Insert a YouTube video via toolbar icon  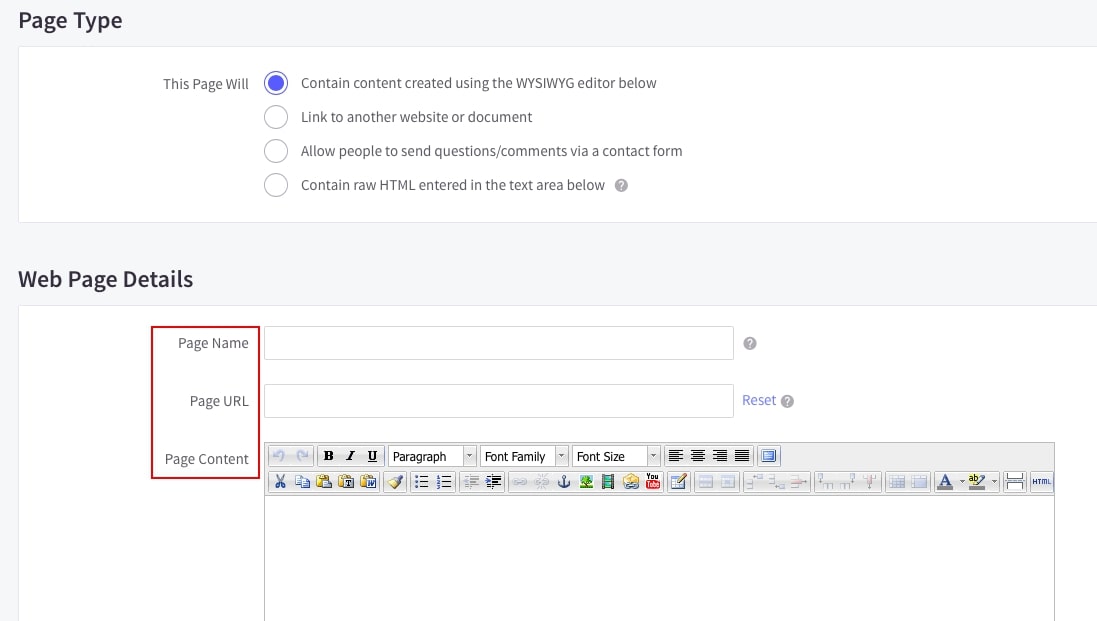653,482
